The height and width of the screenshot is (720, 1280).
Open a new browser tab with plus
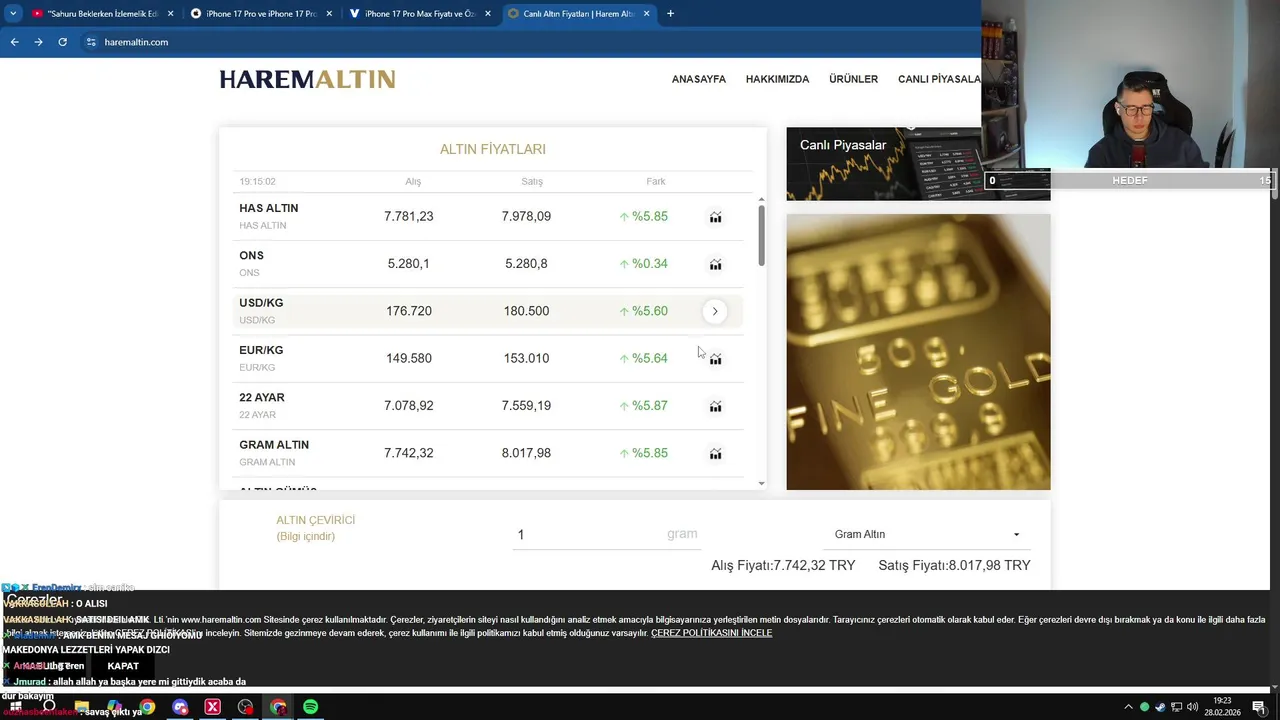point(670,14)
